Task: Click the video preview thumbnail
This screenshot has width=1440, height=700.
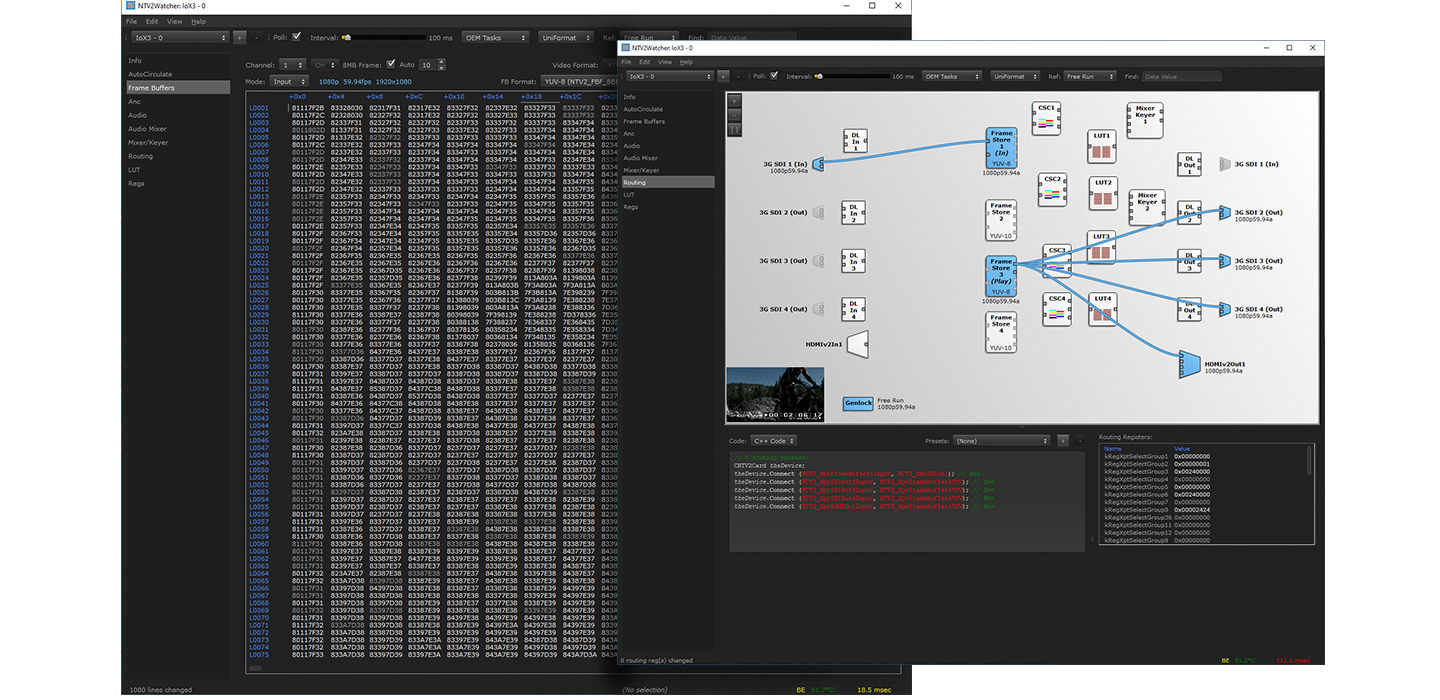Action: (774, 394)
